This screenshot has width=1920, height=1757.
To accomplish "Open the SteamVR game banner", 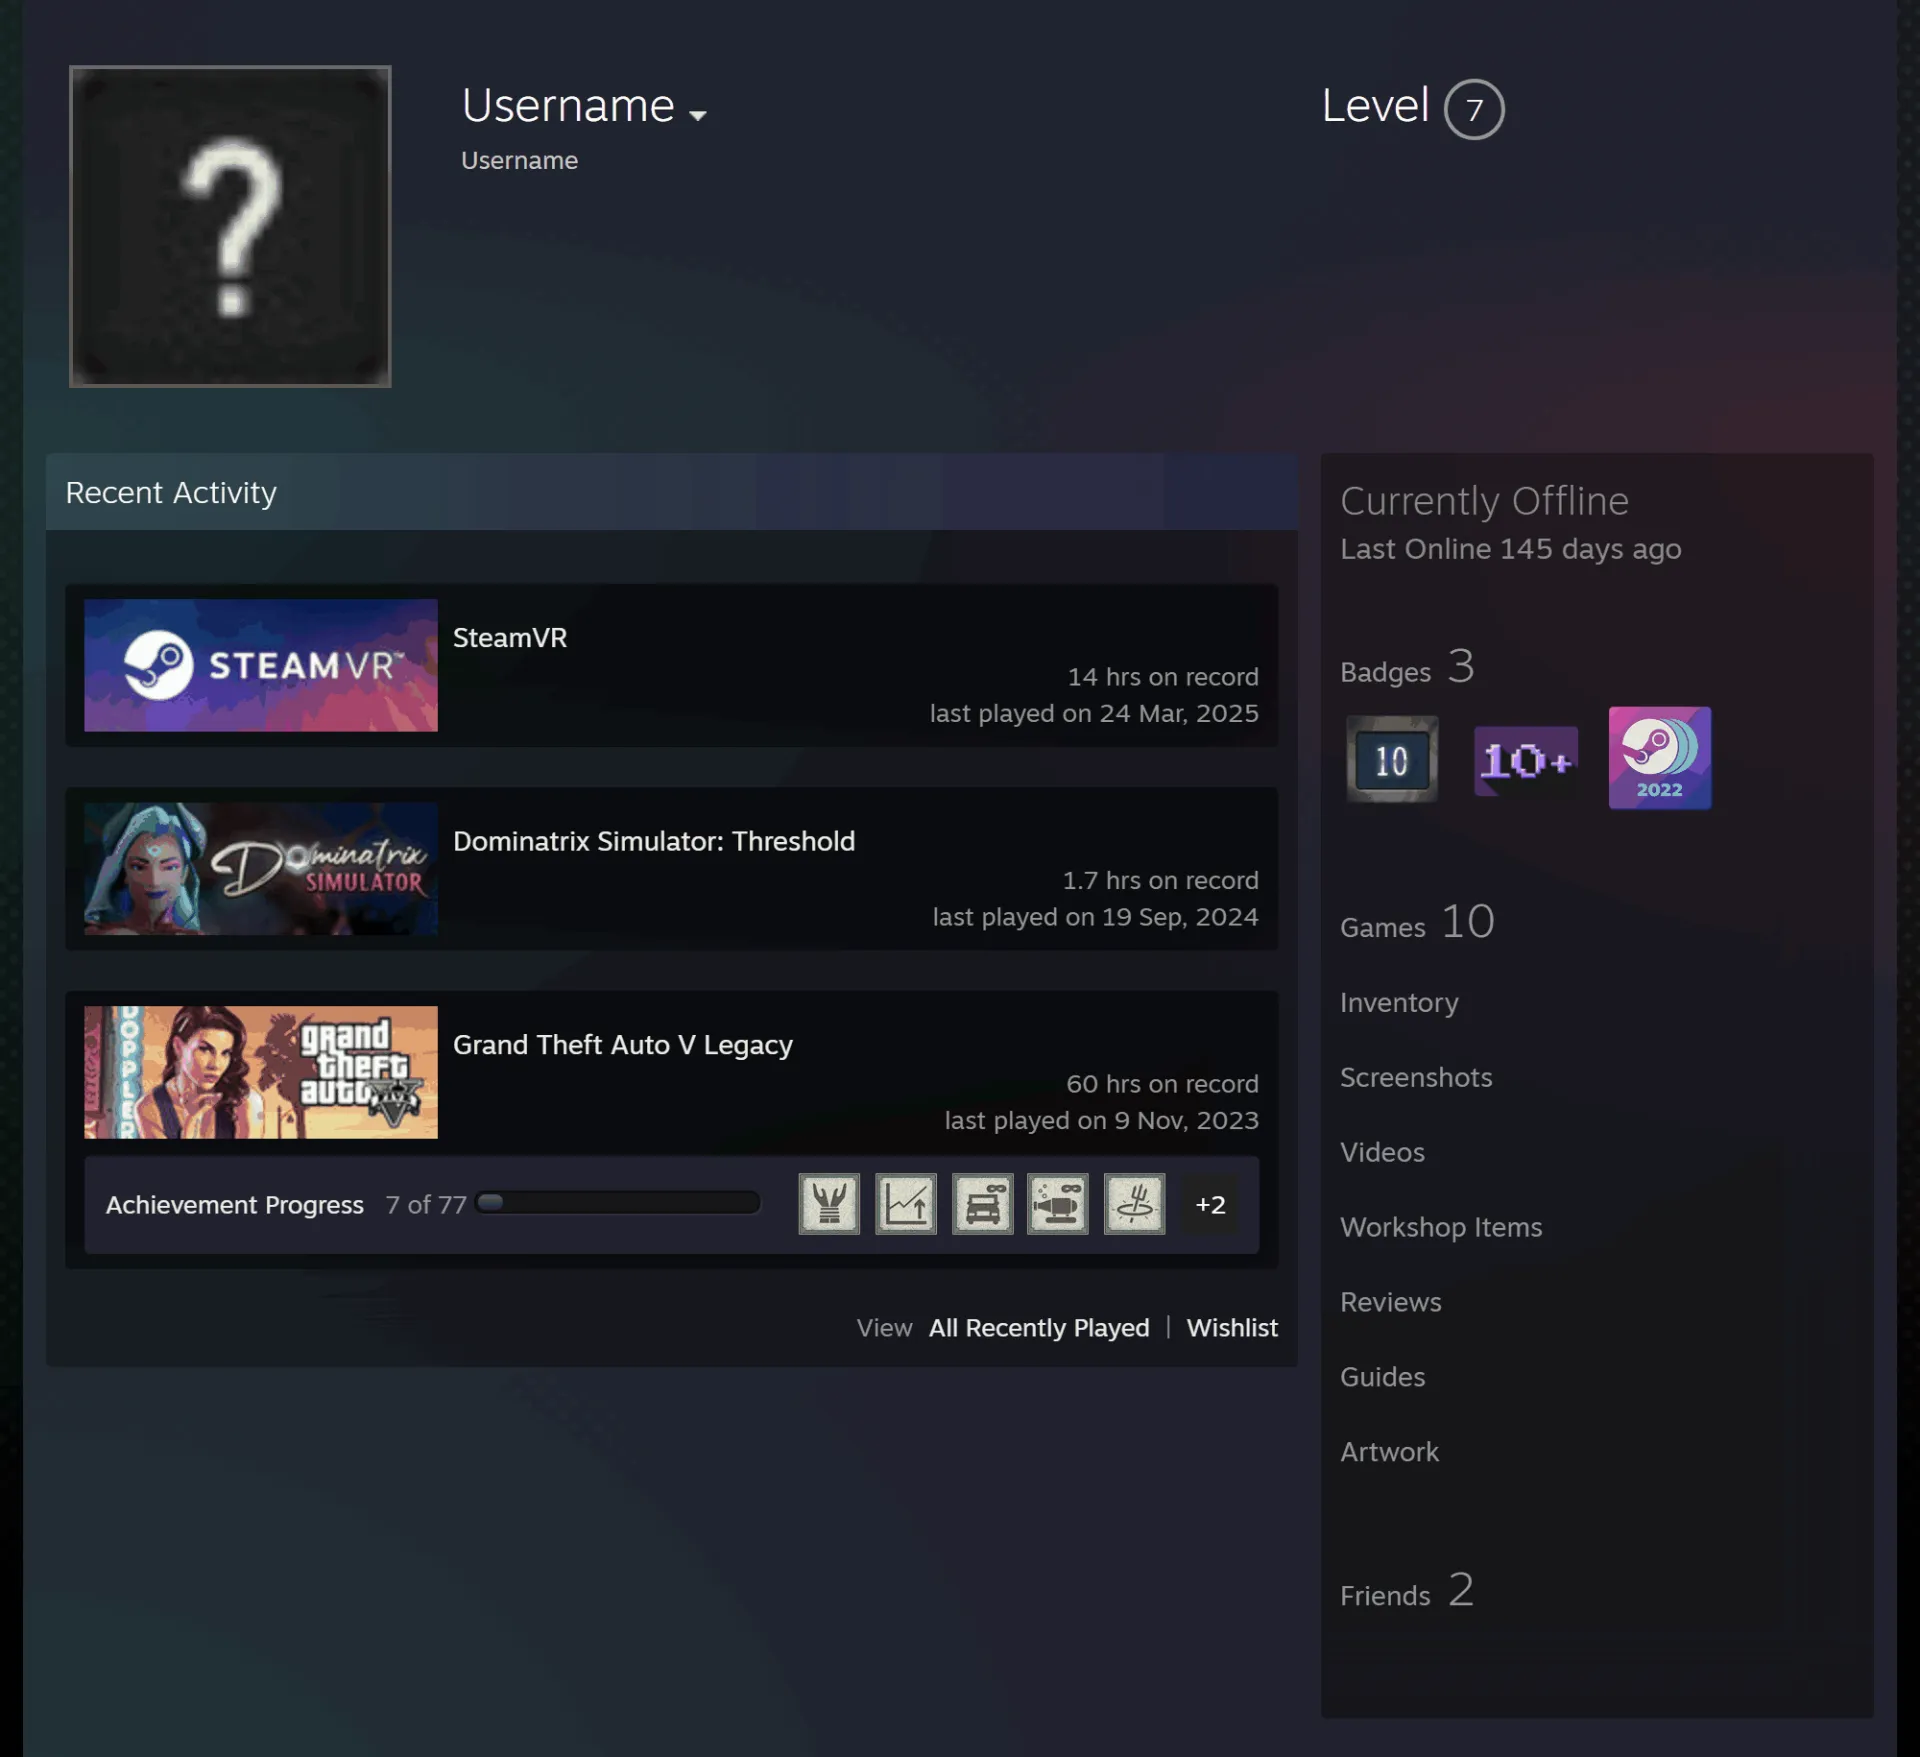I will click(261, 665).
